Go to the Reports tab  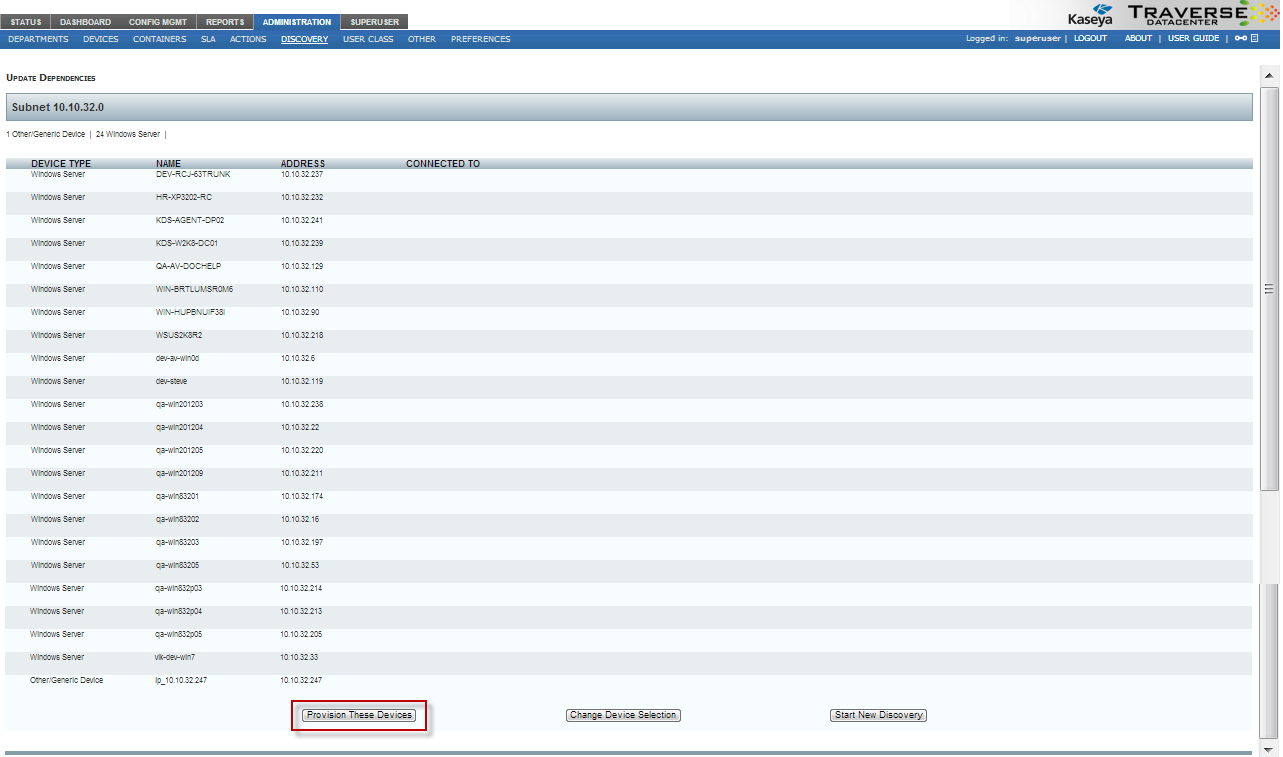225,22
